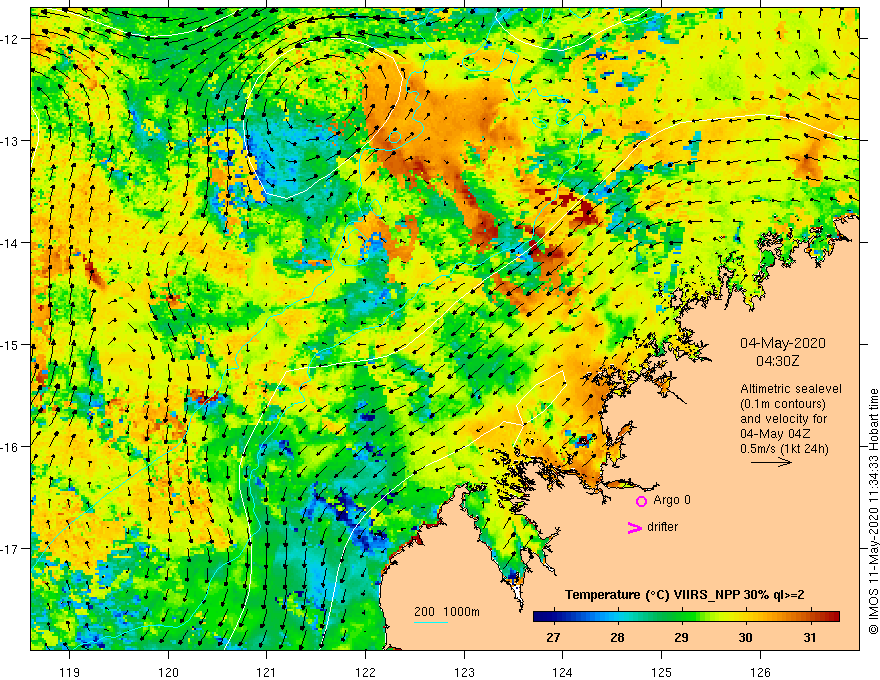This screenshot has width=880, height=680.
Task: Click the dark red end of temperature colorbar
Action: [x=835, y=616]
